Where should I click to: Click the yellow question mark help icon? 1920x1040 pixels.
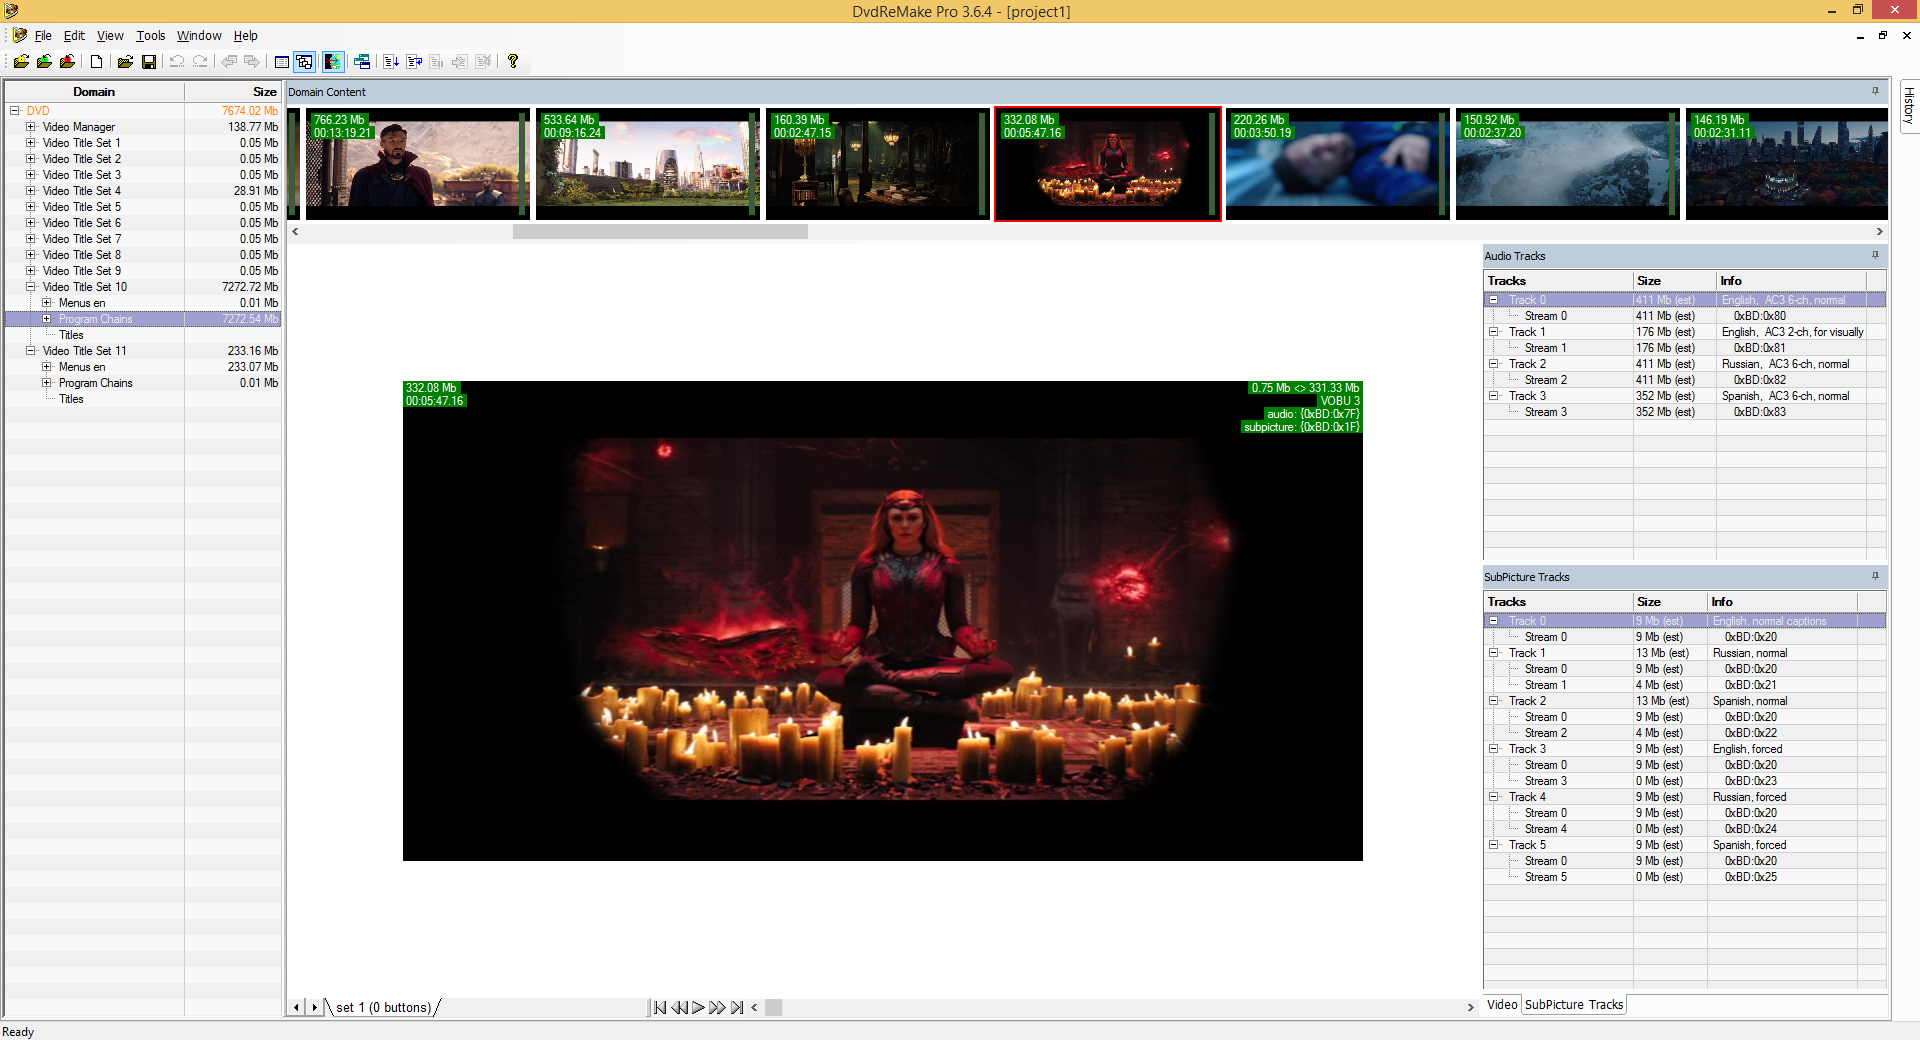513,62
